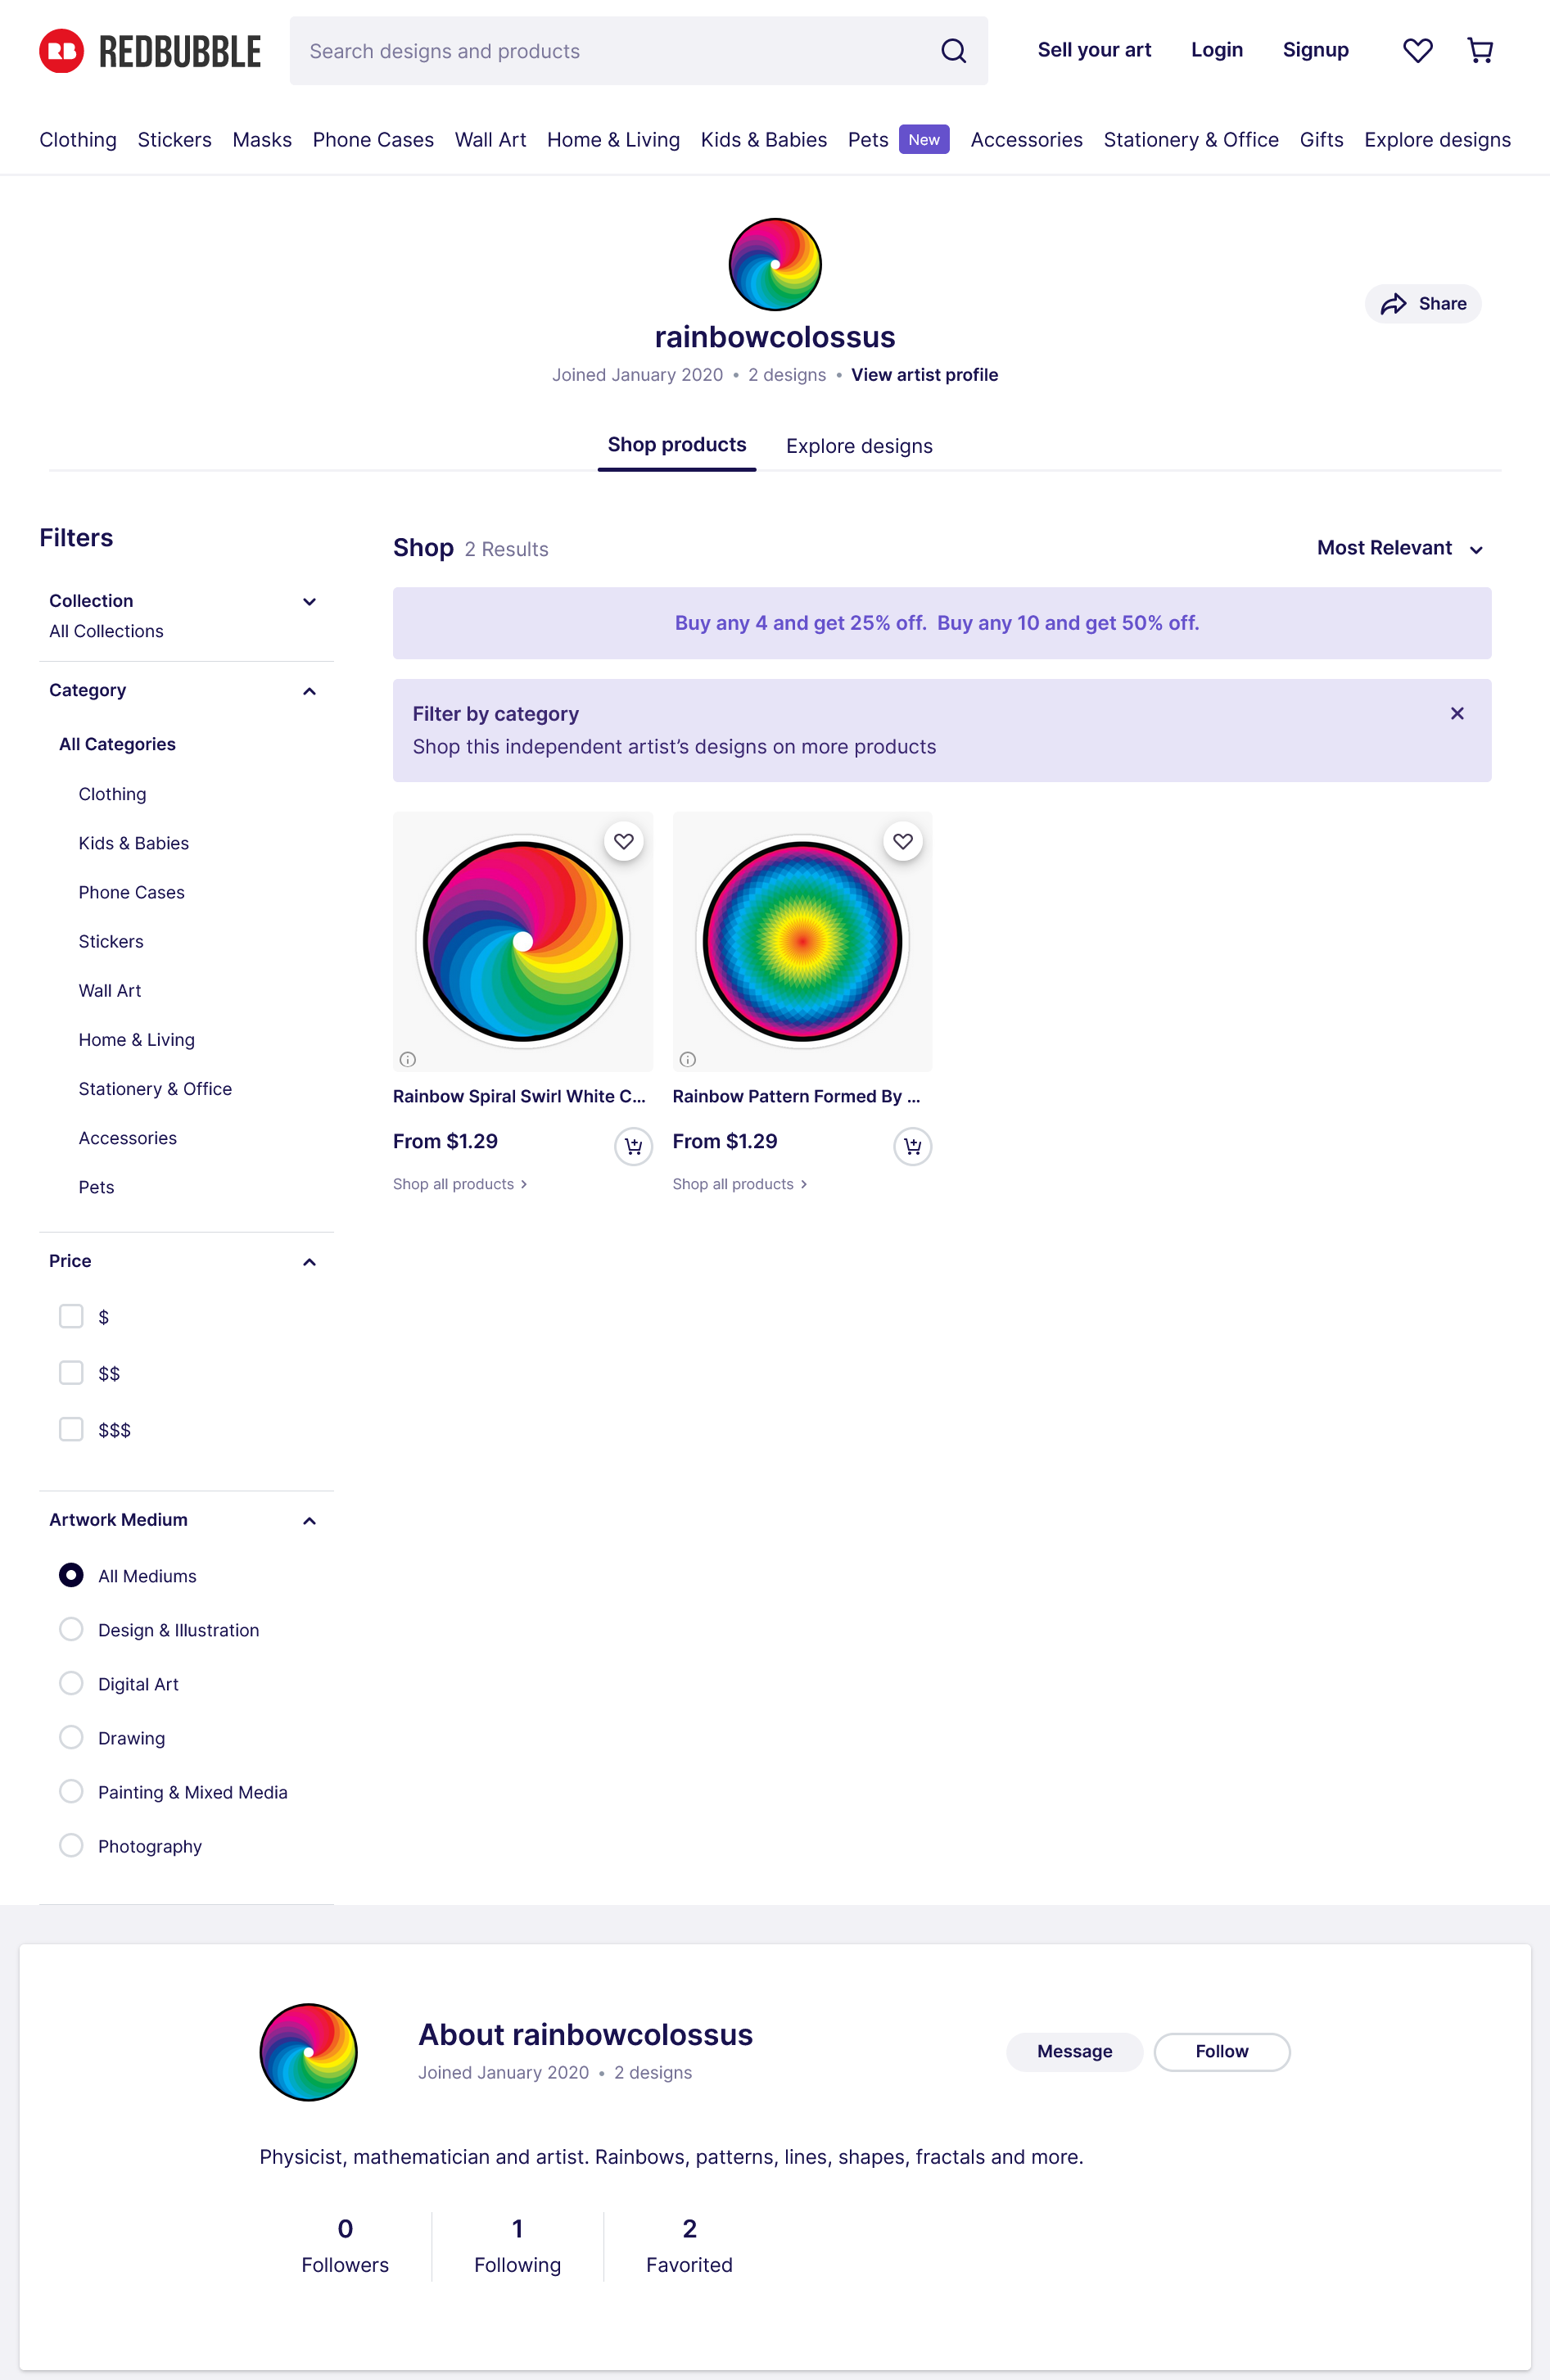Filter by Stationery & Office in sidebar
The width and height of the screenshot is (1550, 2380).
155,1089
